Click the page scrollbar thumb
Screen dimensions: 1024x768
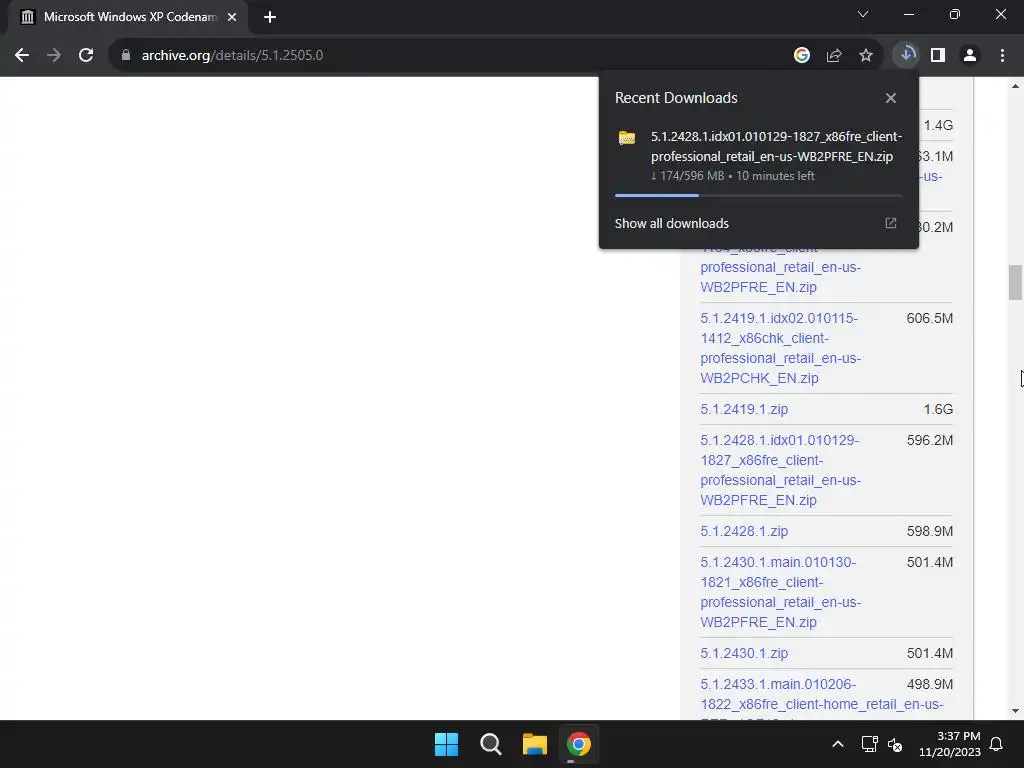[x=1015, y=282]
